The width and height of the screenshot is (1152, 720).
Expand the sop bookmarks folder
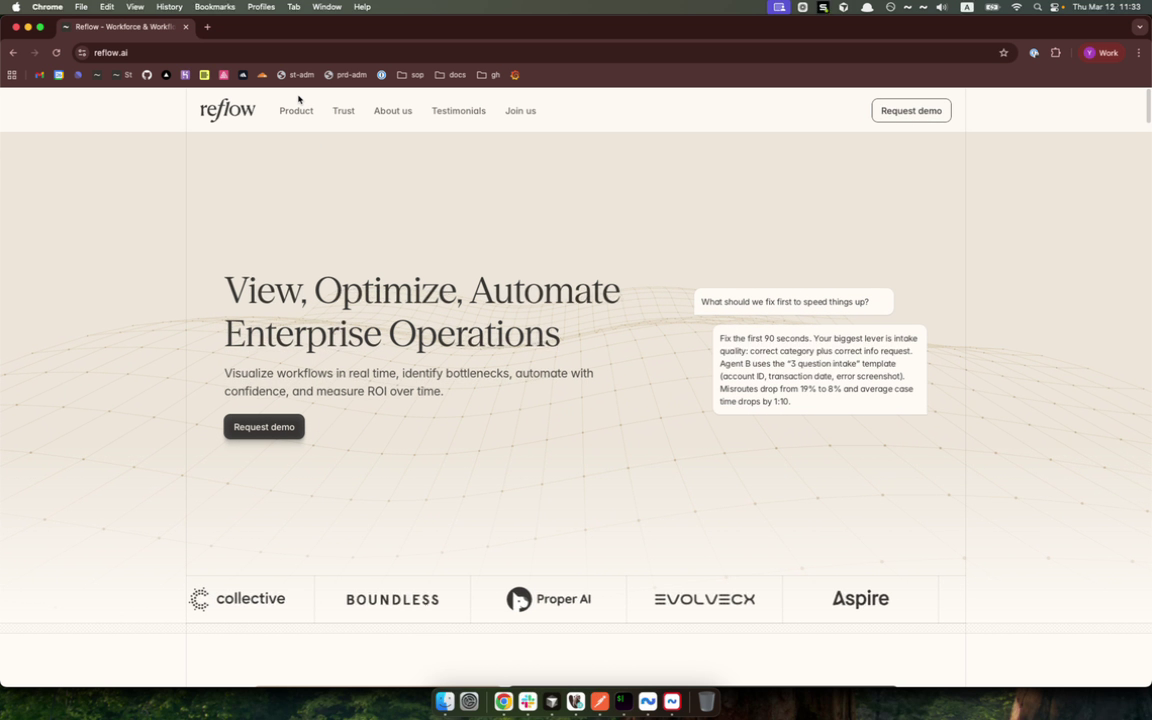pos(410,75)
